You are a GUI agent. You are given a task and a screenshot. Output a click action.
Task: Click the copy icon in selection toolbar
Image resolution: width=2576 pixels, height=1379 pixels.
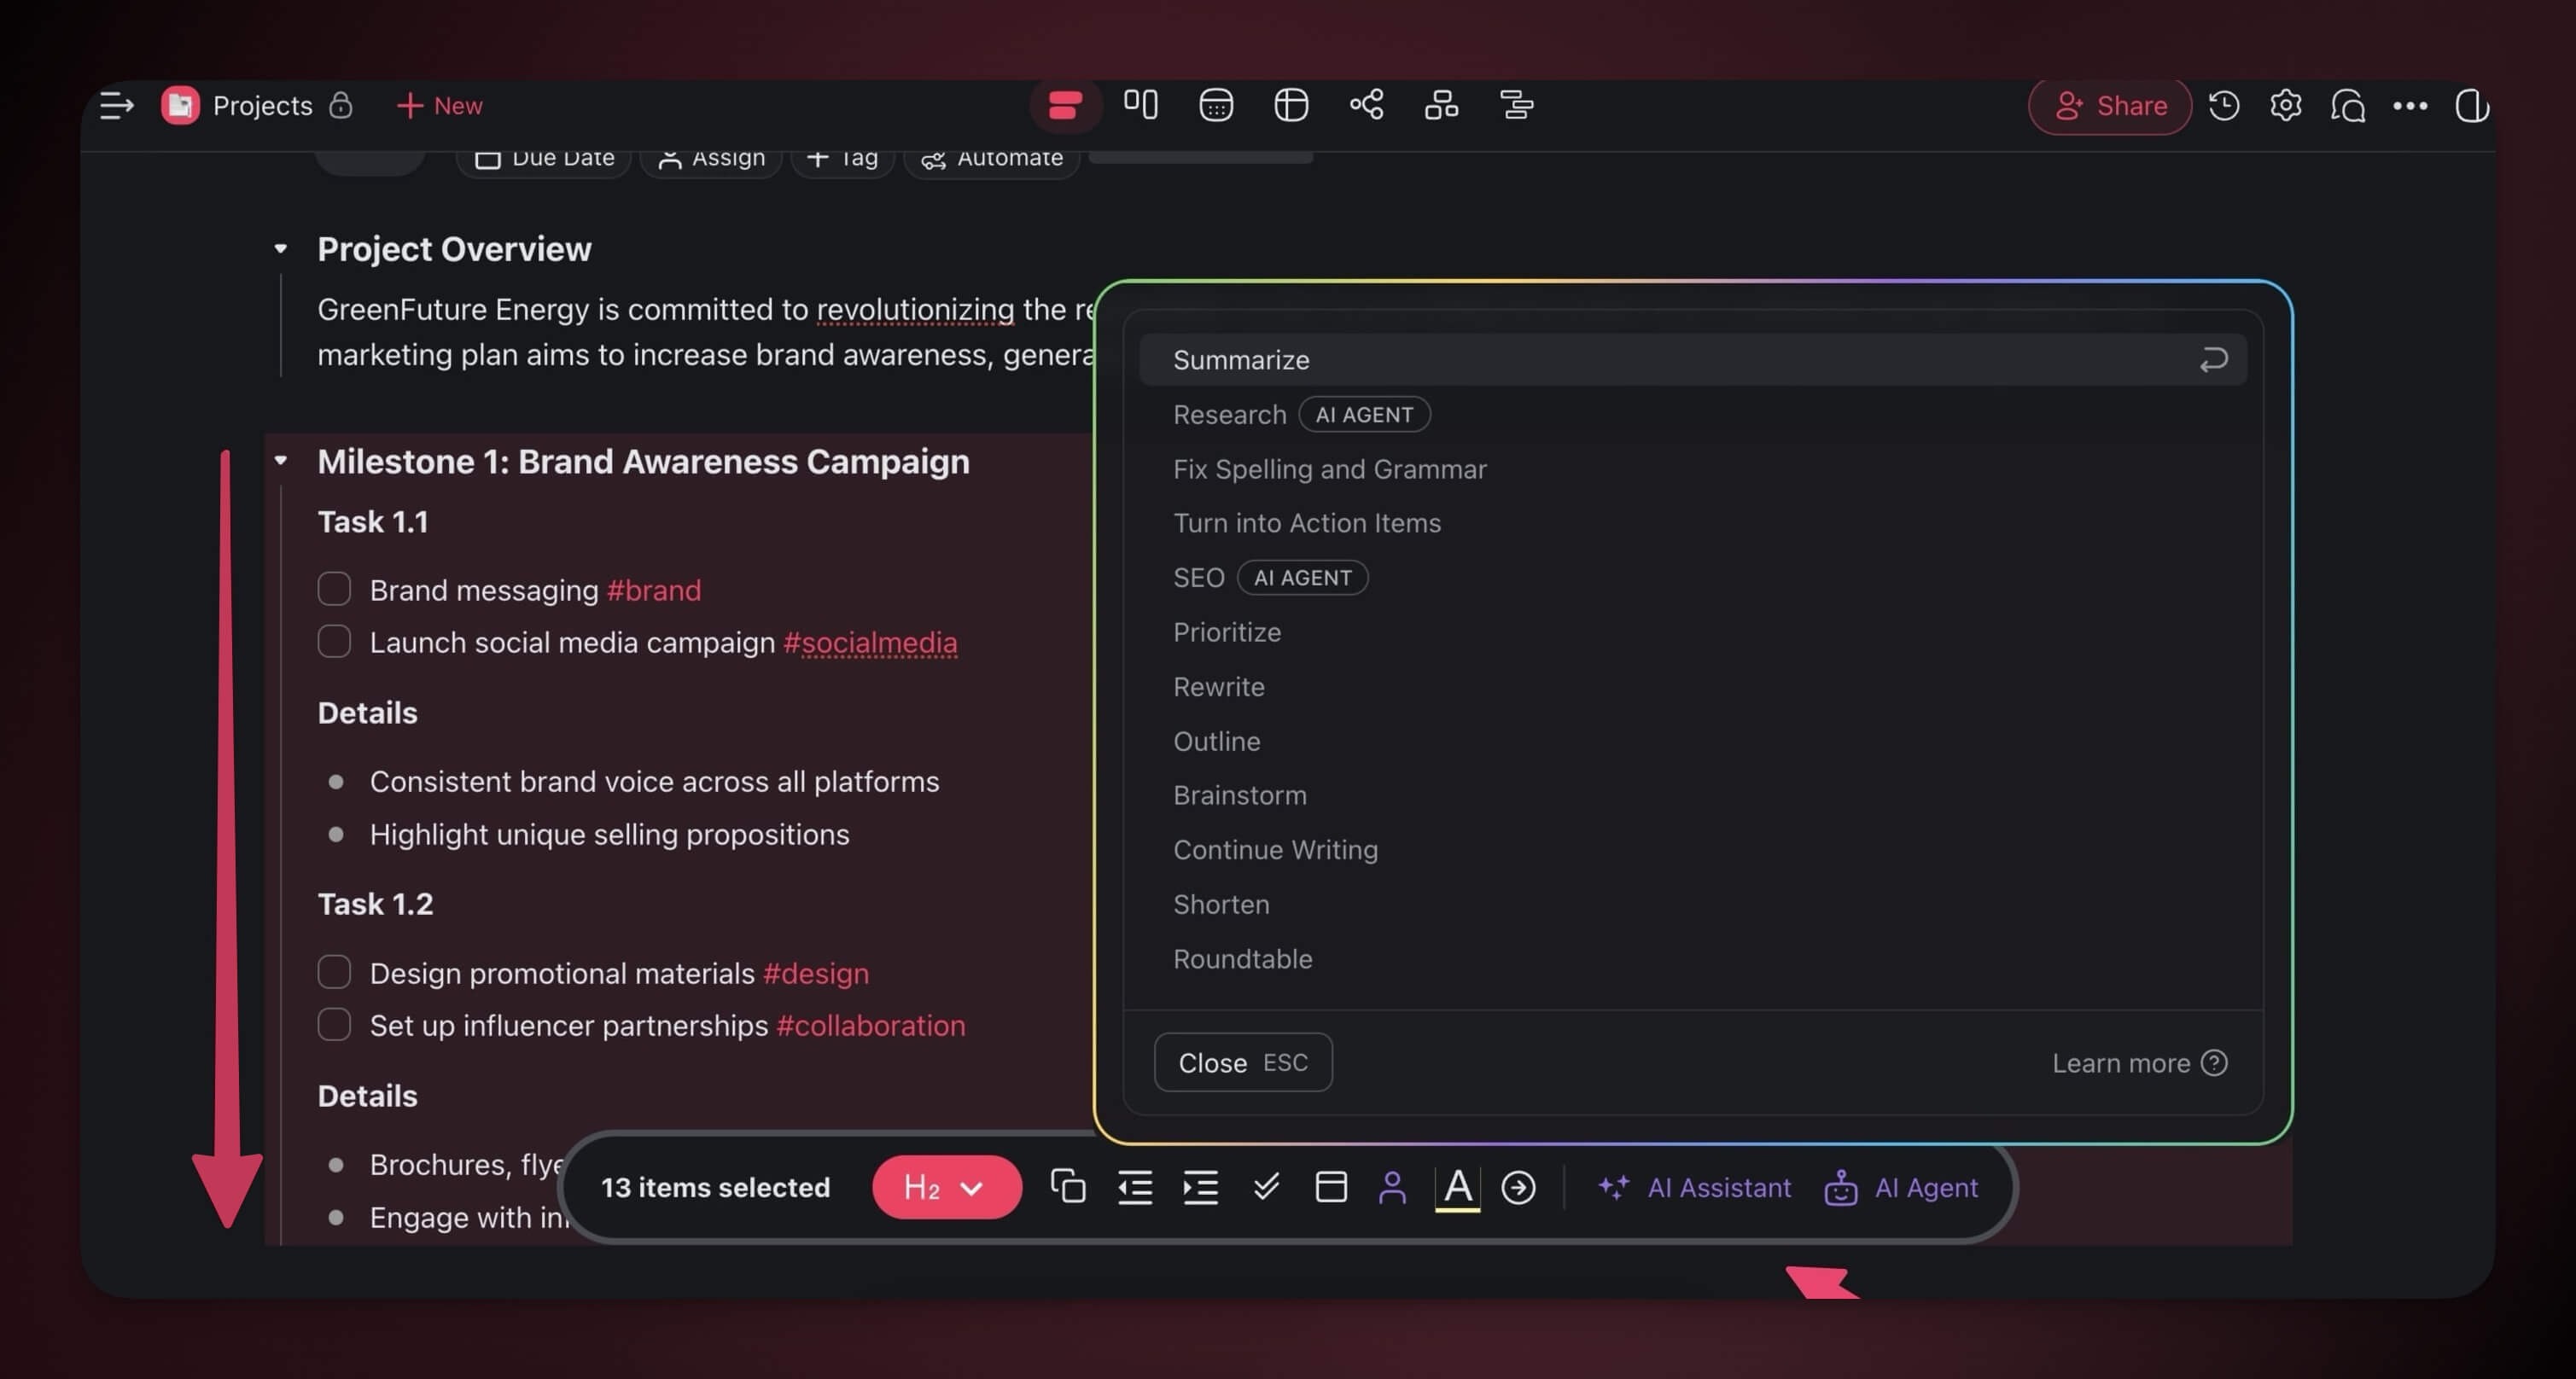pyautogui.click(x=1067, y=1187)
